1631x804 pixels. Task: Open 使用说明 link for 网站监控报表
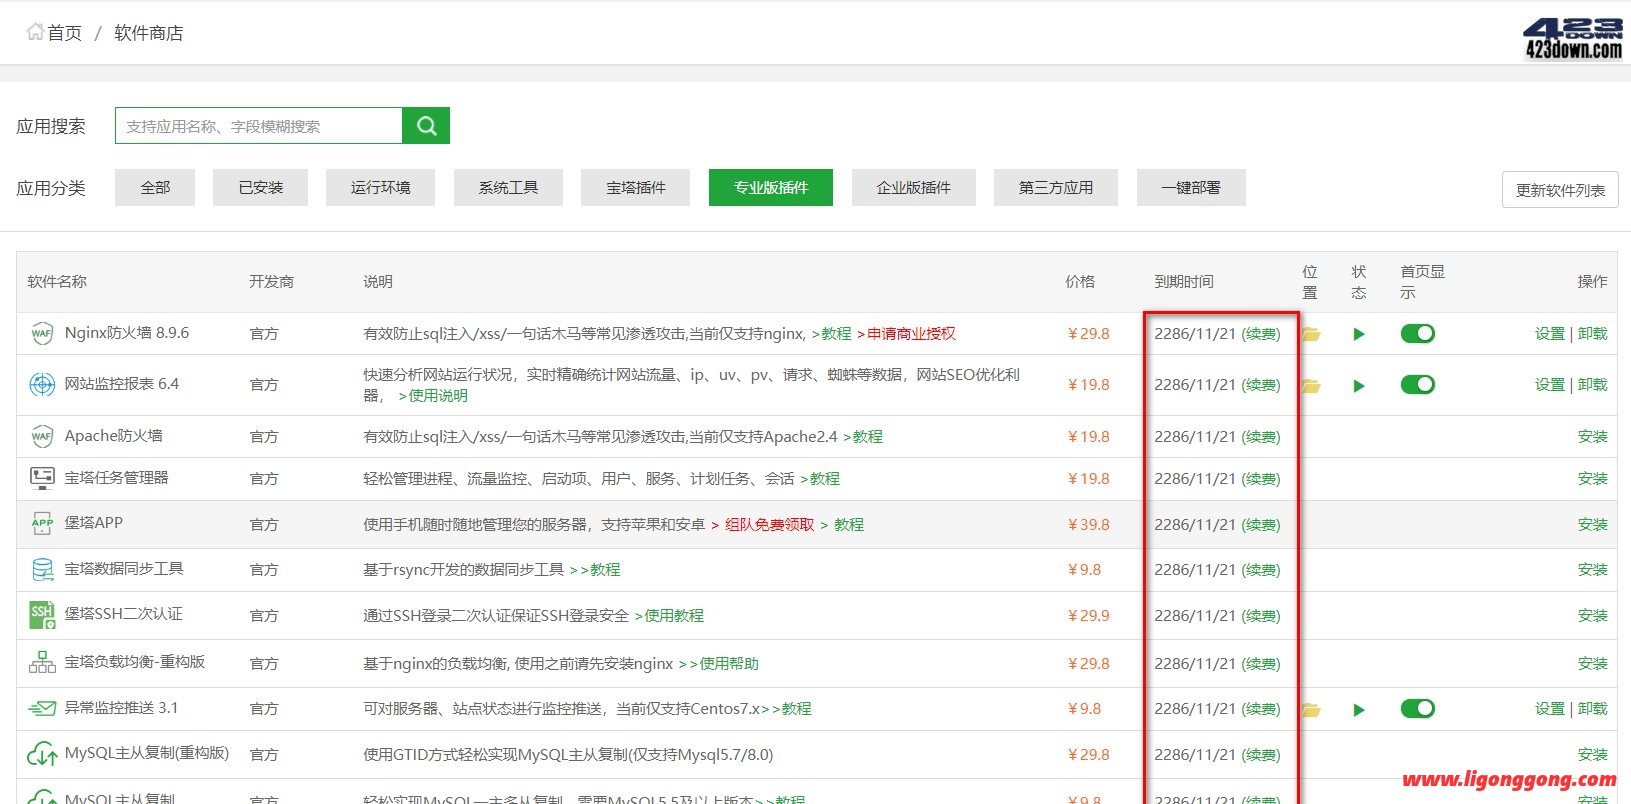click(x=438, y=396)
